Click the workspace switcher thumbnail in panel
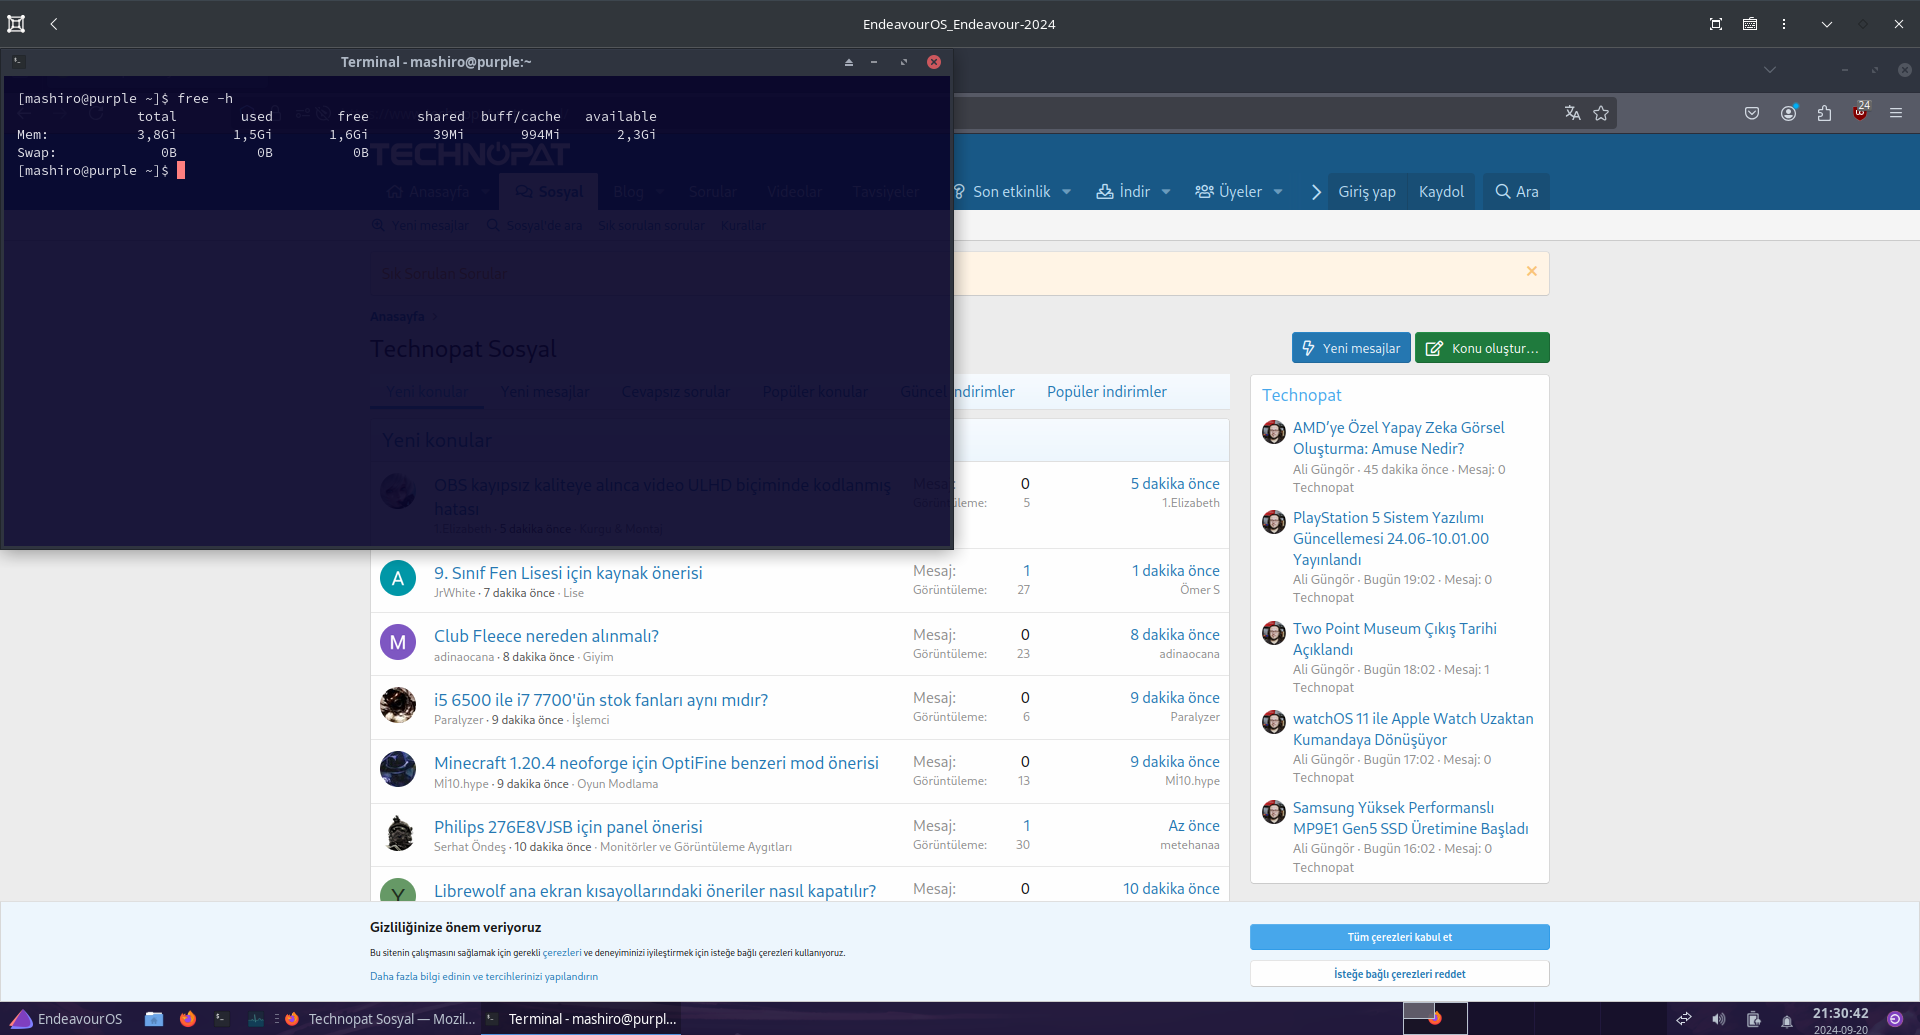Screen dimensions: 1920x1035 [x=1435, y=1019]
